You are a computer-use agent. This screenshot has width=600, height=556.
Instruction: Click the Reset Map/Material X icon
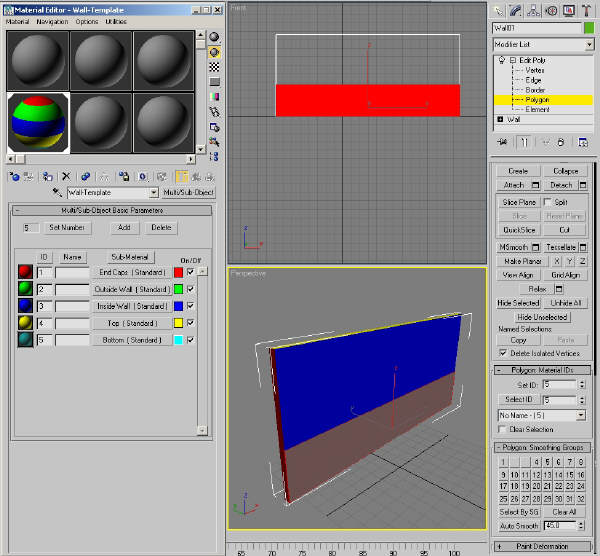66,176
